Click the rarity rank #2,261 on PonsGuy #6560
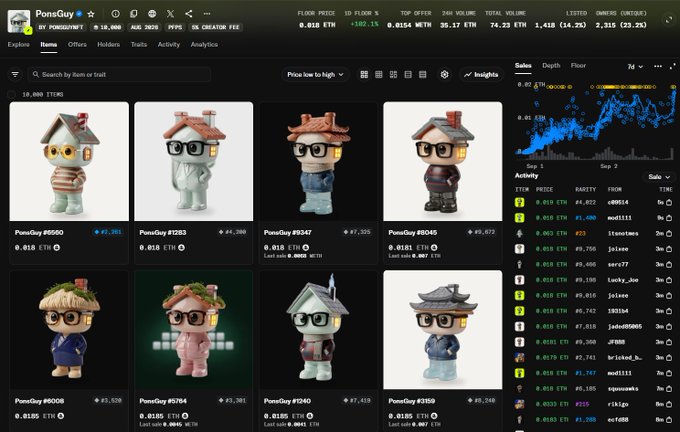 [108, 232]
